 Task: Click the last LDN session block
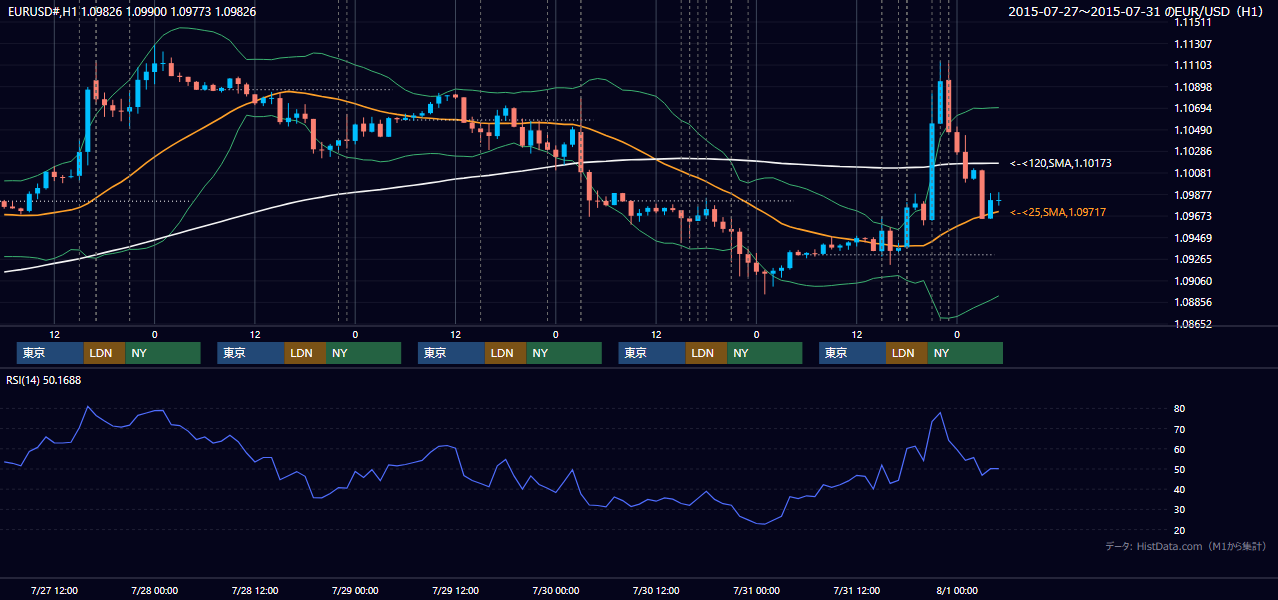[x=907, y=353]
